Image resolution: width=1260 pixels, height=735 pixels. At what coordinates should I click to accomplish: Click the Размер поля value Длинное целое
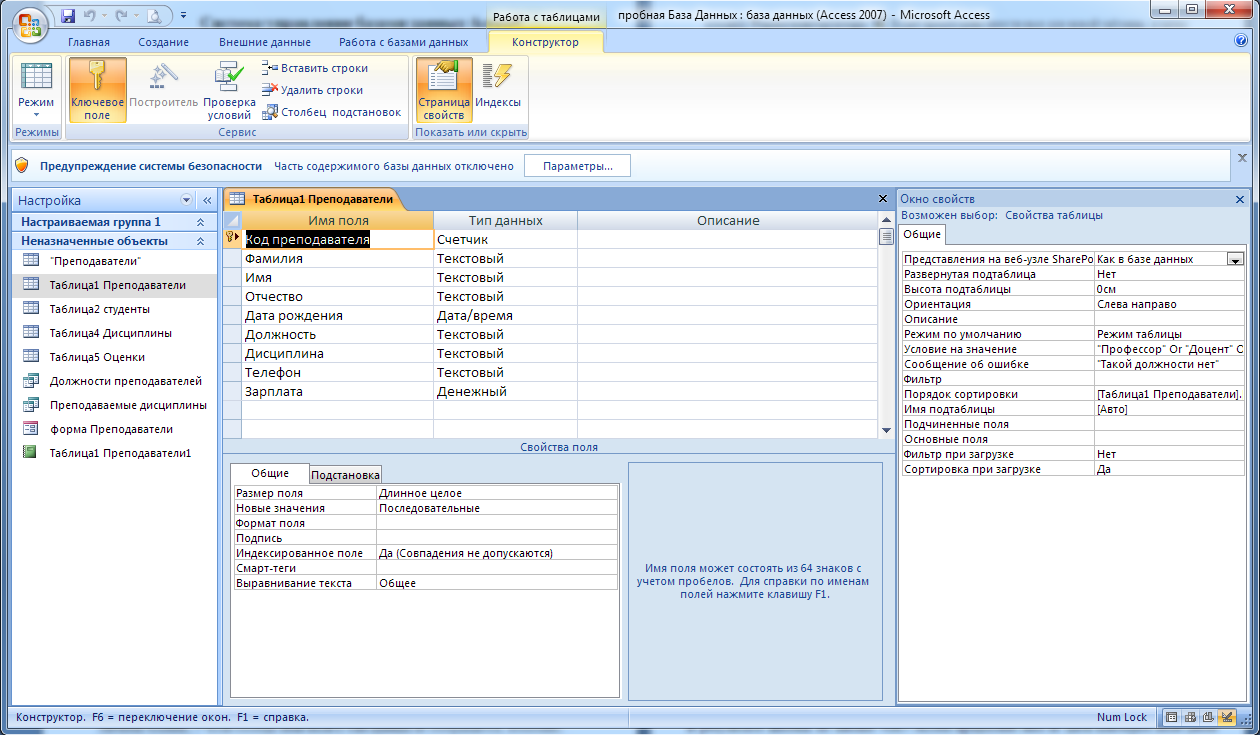click(x=497, y=493)
